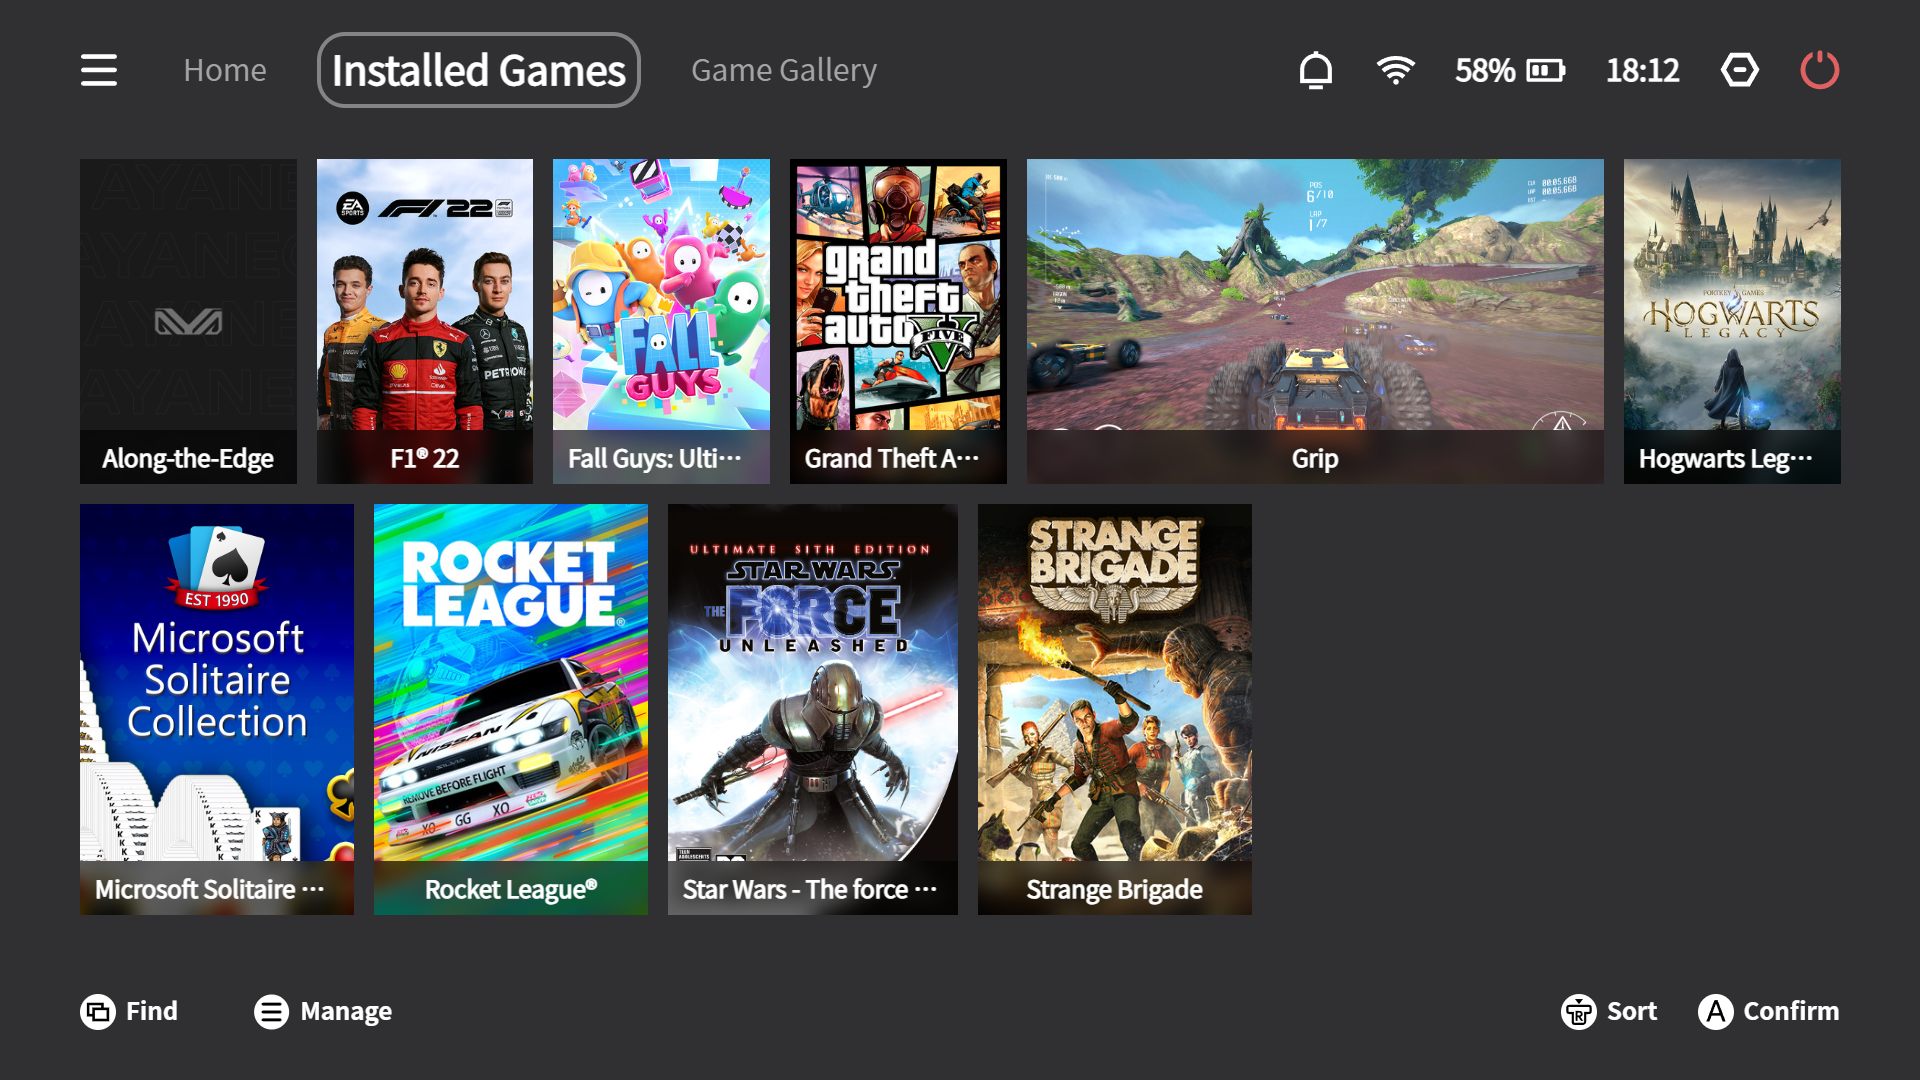
Task: Select the Rocket League game tile
Action: point(511,709)
